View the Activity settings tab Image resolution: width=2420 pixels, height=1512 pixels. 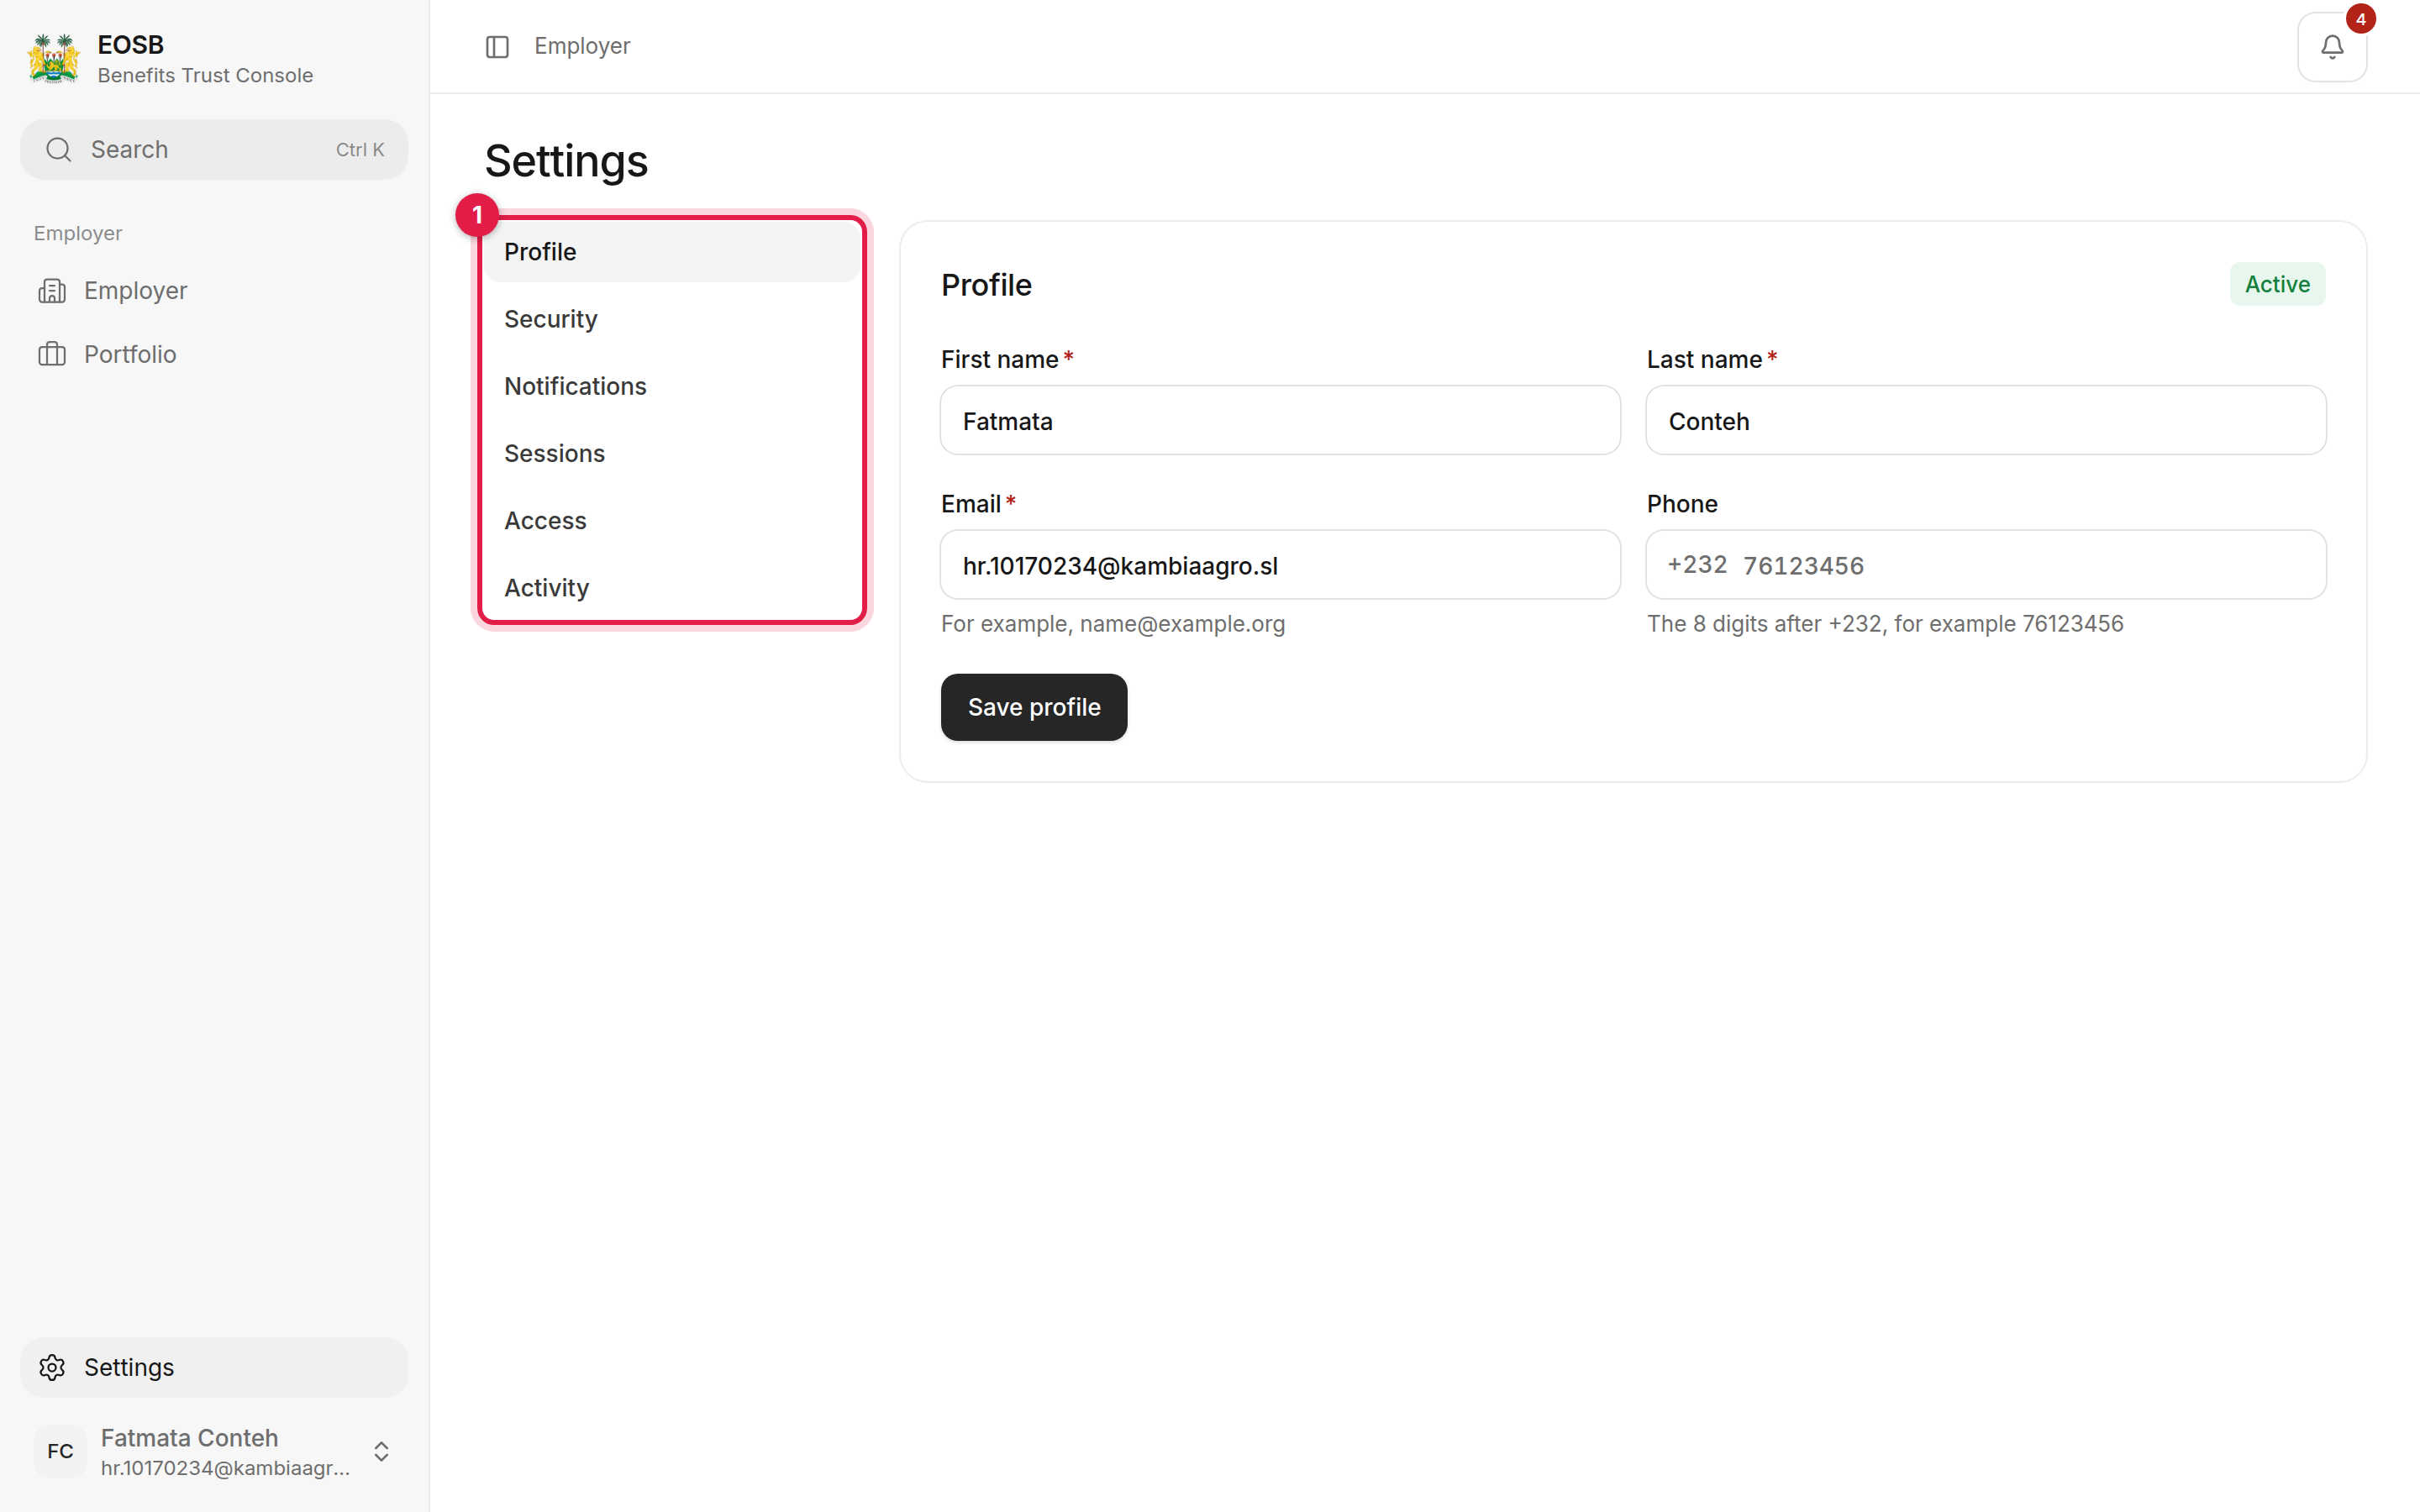tap(672, 587)
